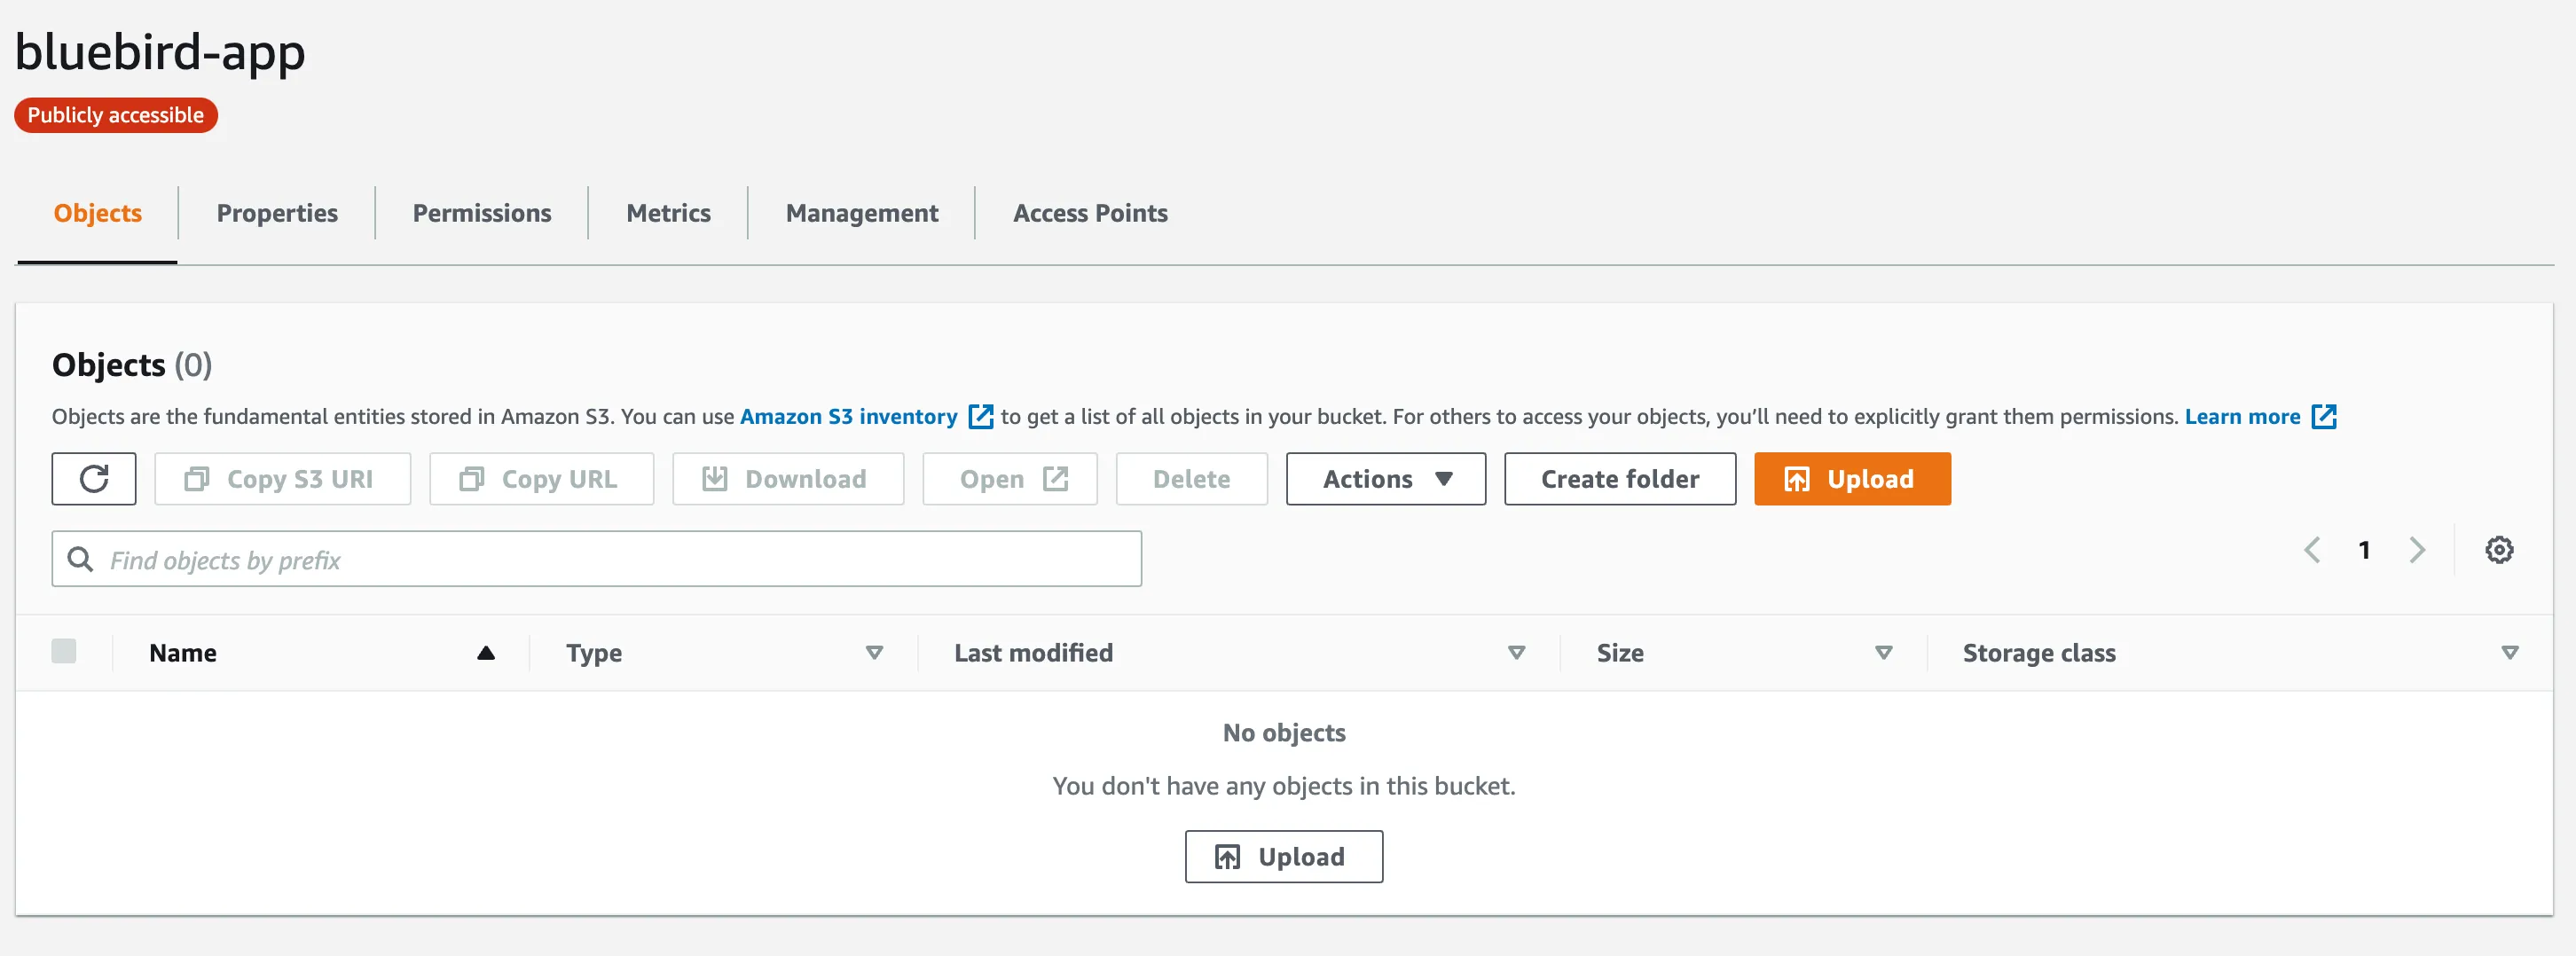
Task: Click Upload button below No objects
Action: coord(1284,857)
